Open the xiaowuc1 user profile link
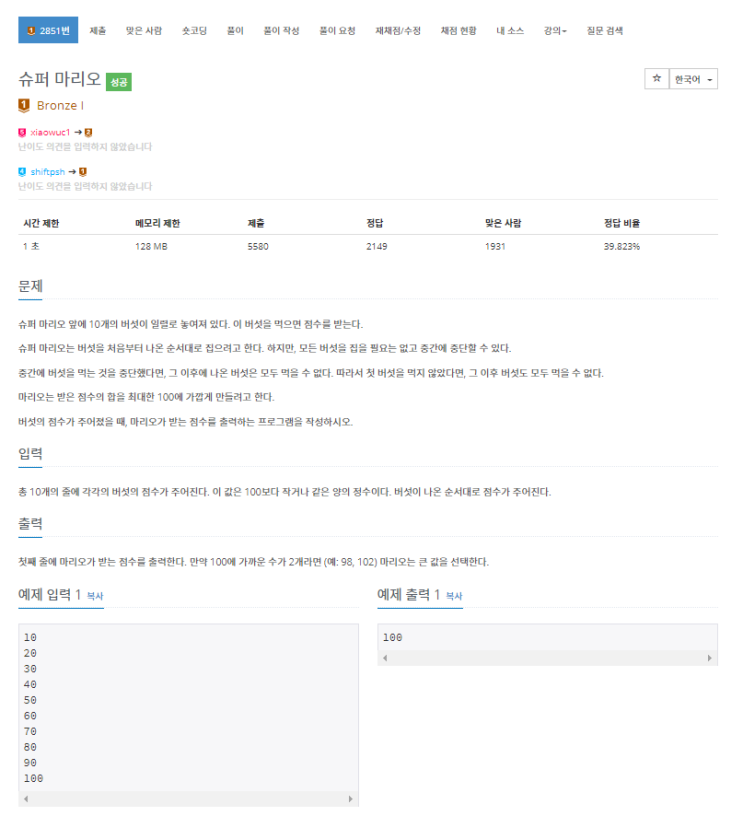The width and height of the screenshot is (743, 816). (50, 133)
